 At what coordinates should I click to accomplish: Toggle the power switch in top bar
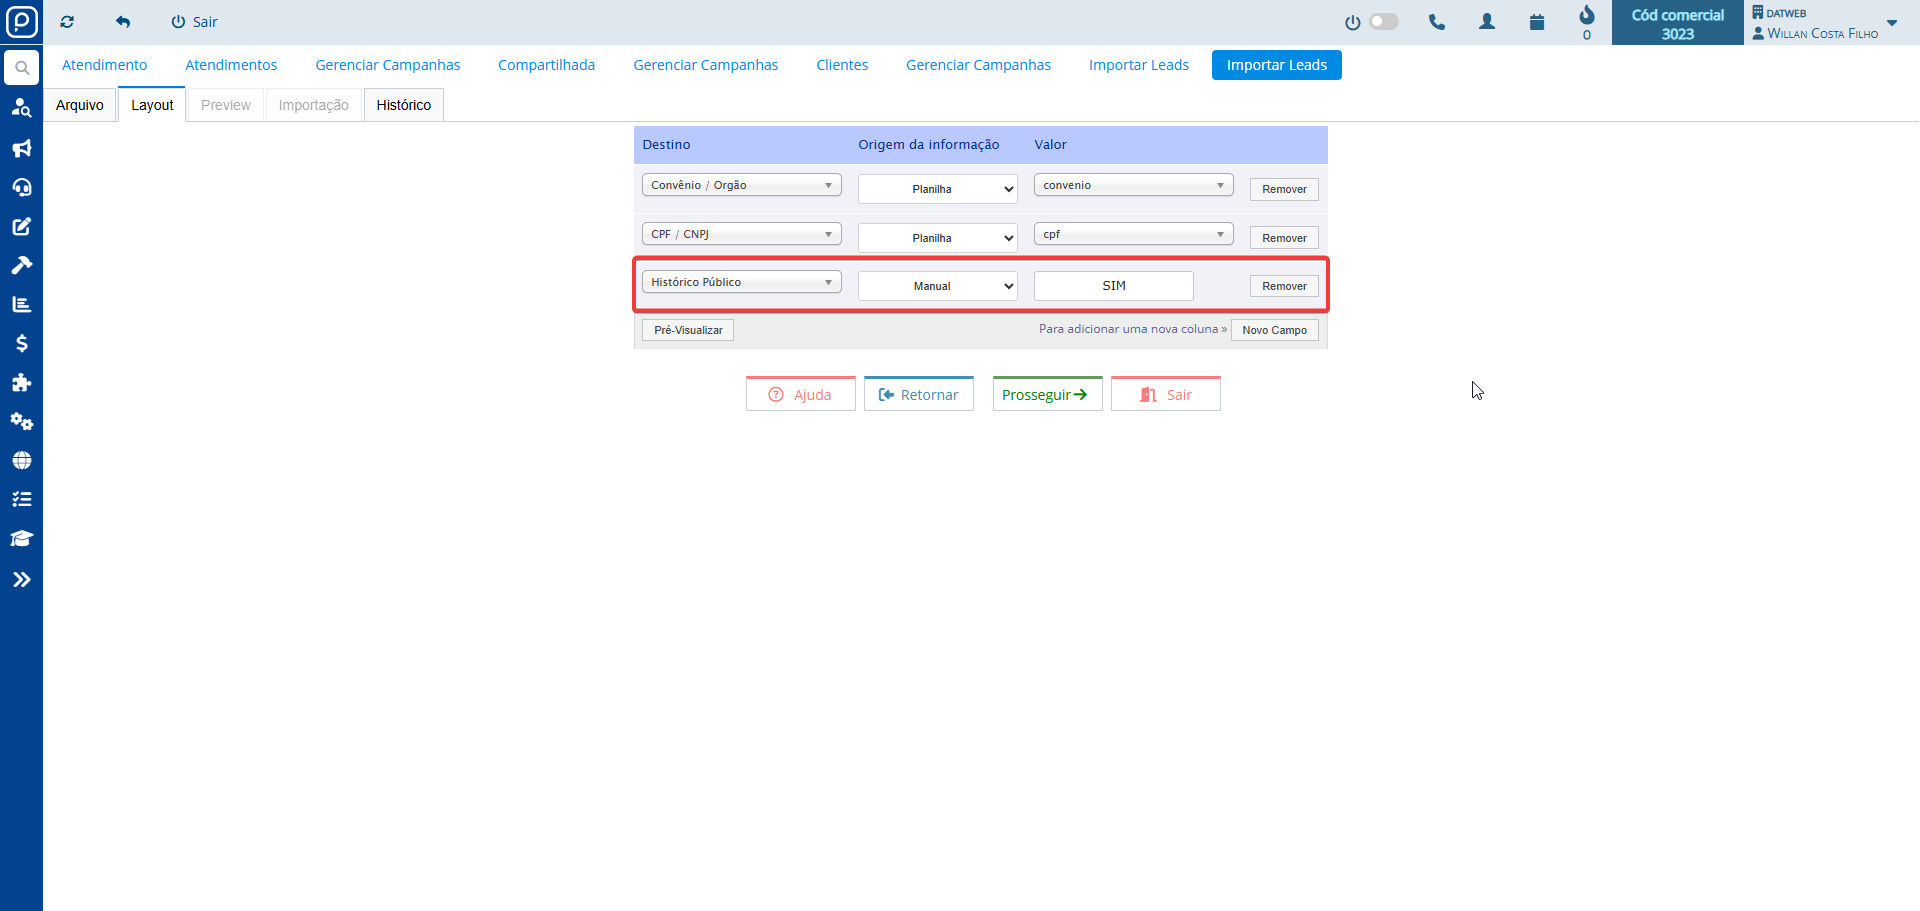pos(1383,22)
